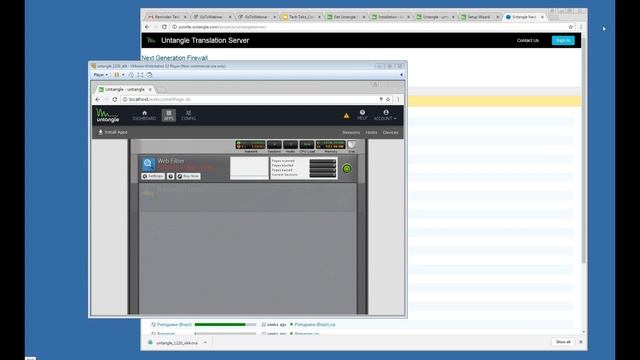Open the Sessions view
This screenshot has width=640, height=360.
point(351,132)
